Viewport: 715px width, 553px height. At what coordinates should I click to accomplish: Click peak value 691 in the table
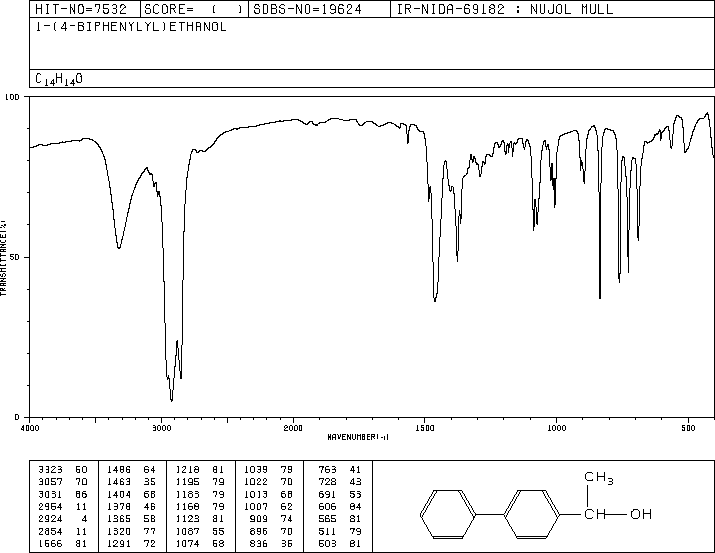(x=327, y=494)
